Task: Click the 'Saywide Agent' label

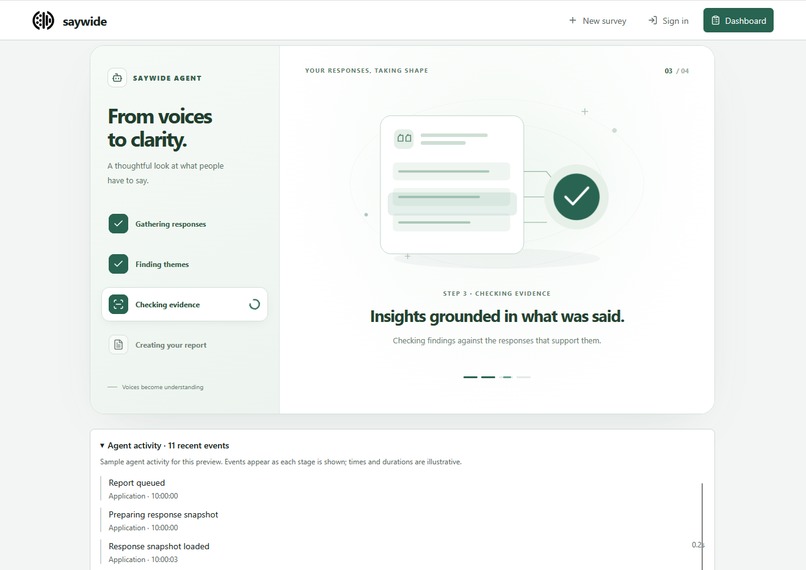Action: pyautogui.click(x=167, y=78)
